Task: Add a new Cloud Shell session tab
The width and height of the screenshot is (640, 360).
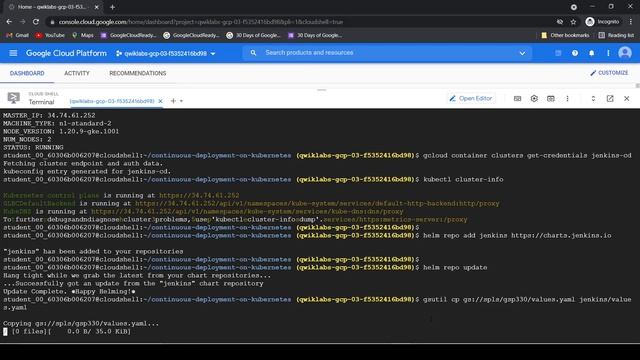Action: [x=173, y=101]
